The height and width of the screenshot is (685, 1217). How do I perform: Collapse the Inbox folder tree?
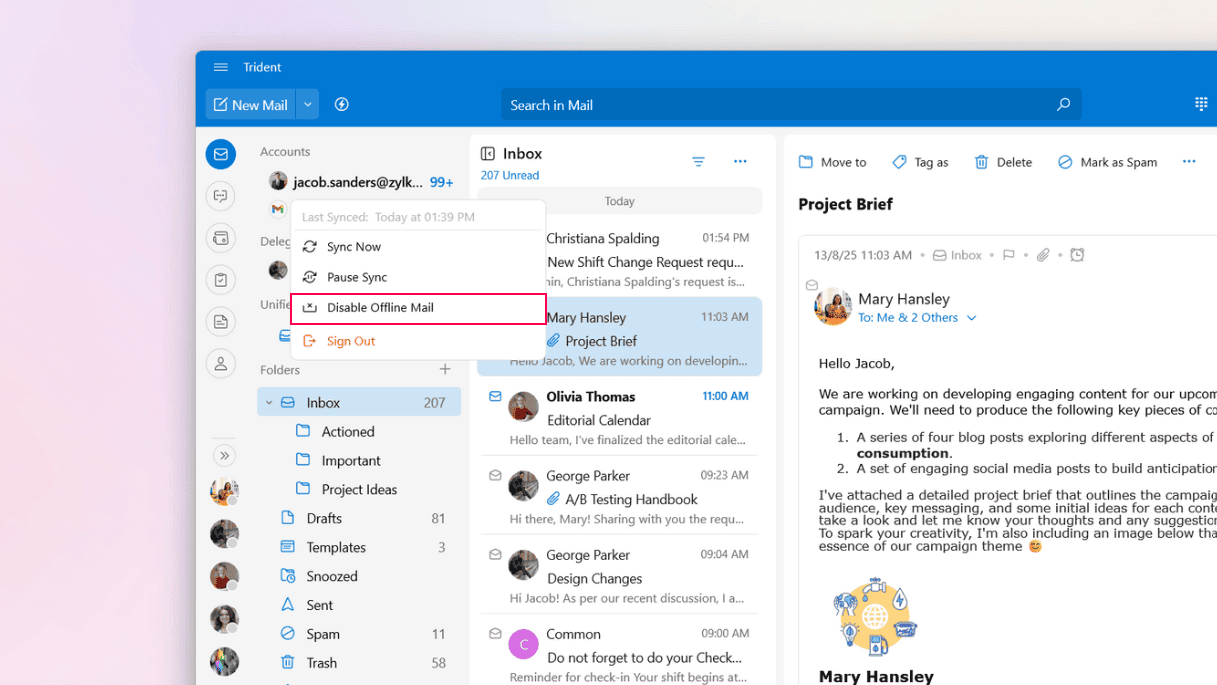(269, 403)
